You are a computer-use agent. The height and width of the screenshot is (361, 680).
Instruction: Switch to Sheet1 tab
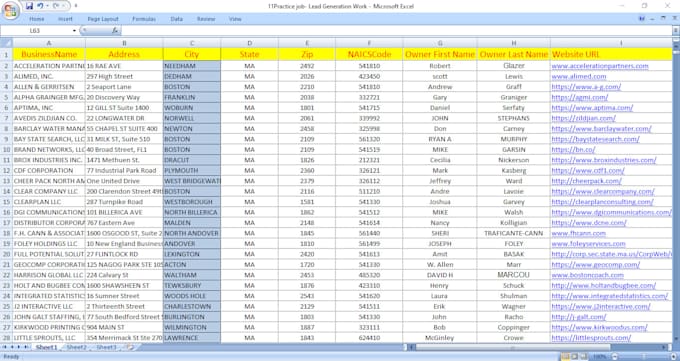[x=47, y=347]
